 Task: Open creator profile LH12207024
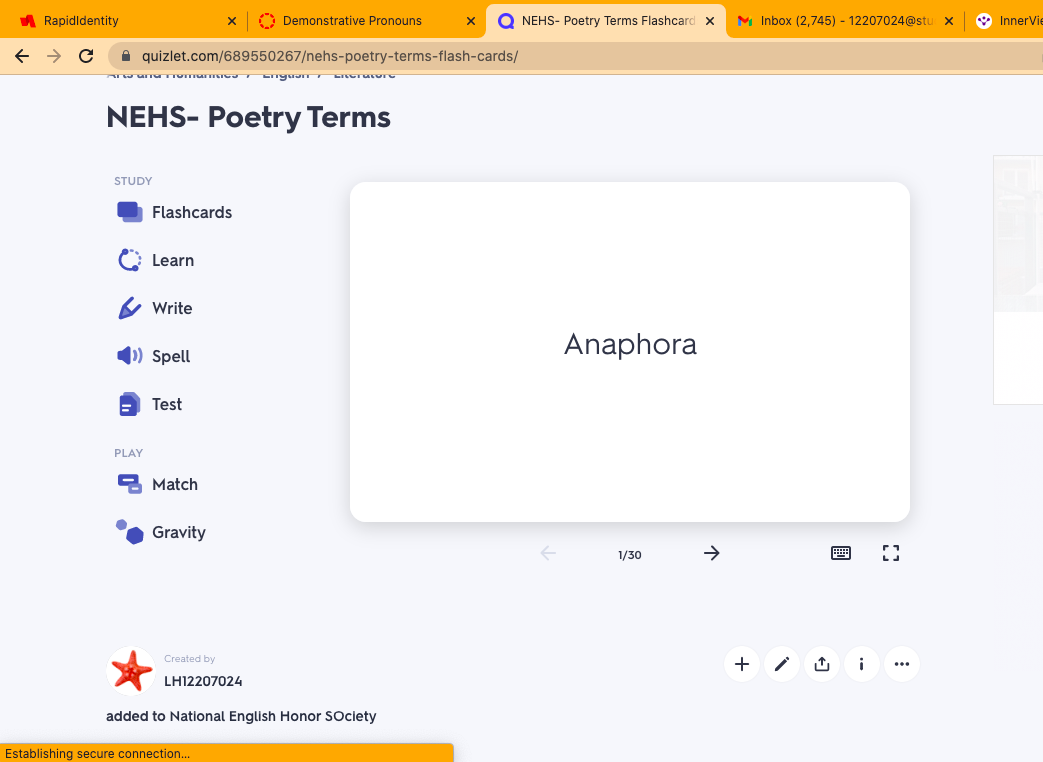click(x=203, y=681)
